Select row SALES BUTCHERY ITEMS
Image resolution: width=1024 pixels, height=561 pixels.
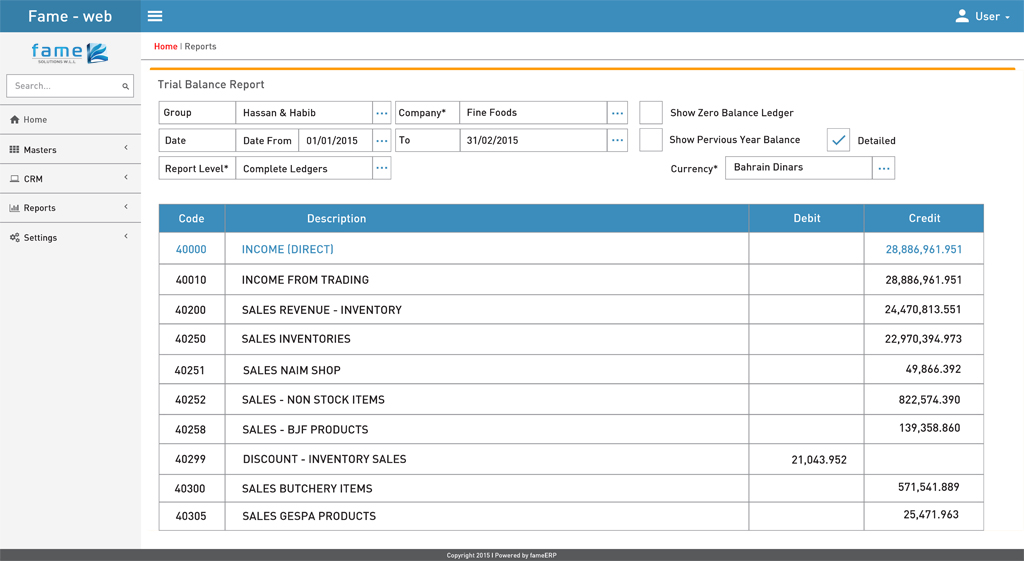pos(571,488)
